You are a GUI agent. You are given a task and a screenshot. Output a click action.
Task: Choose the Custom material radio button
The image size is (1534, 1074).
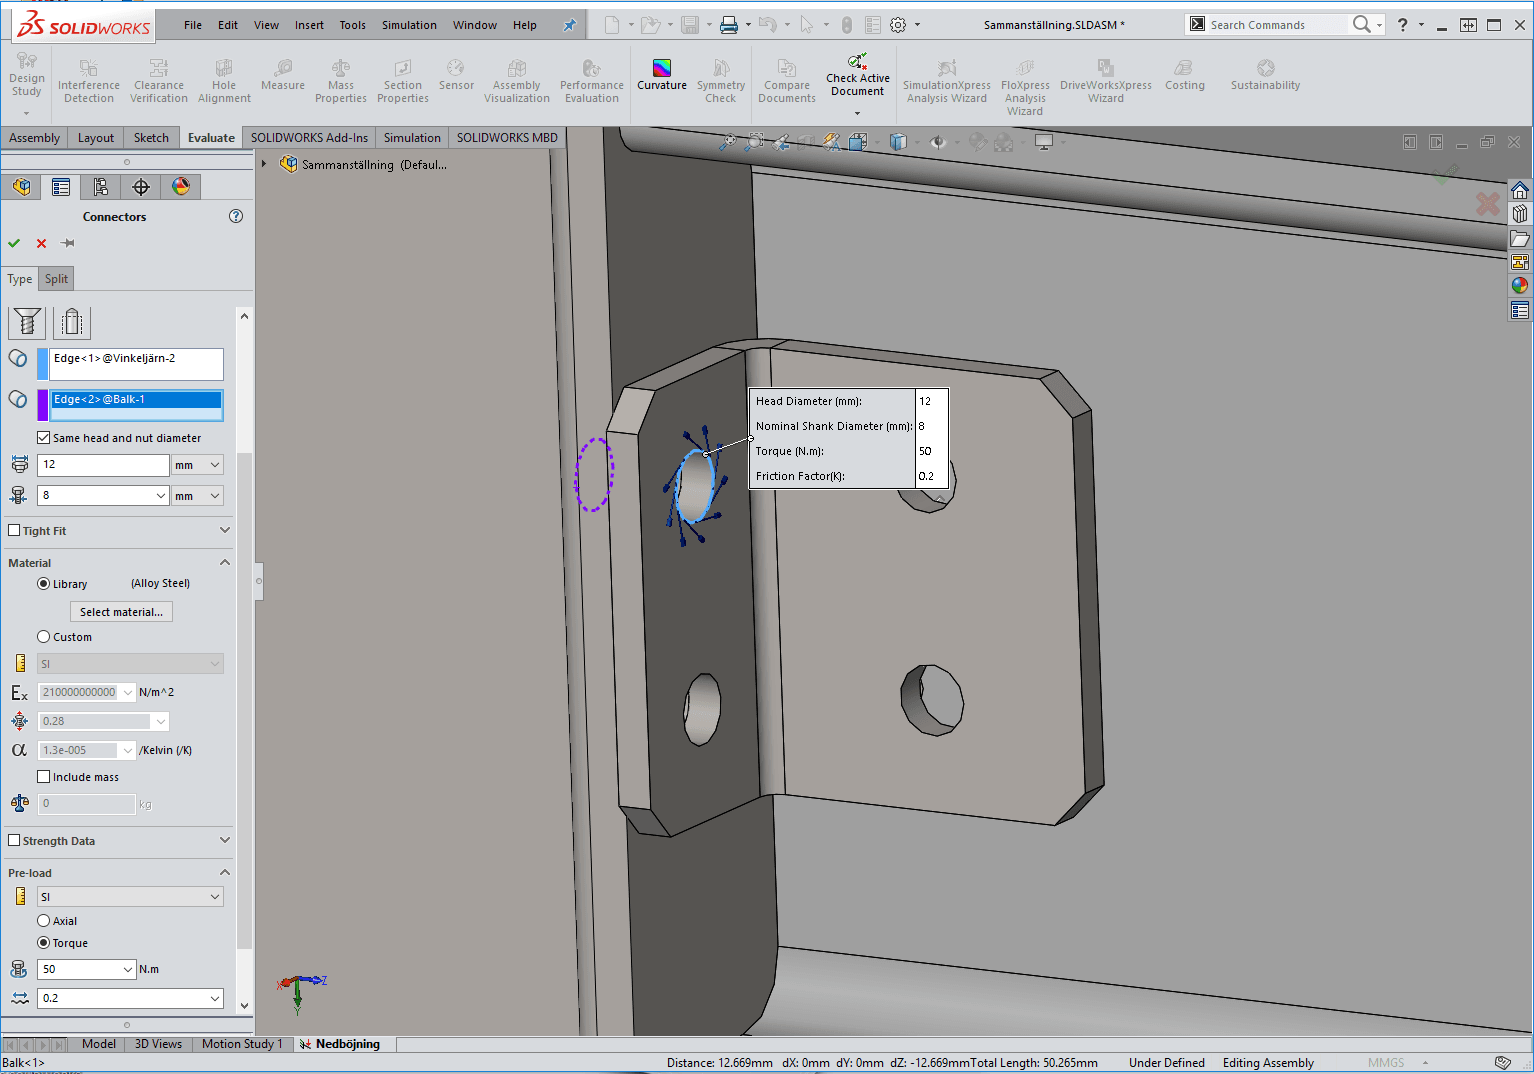click(44, 637)
